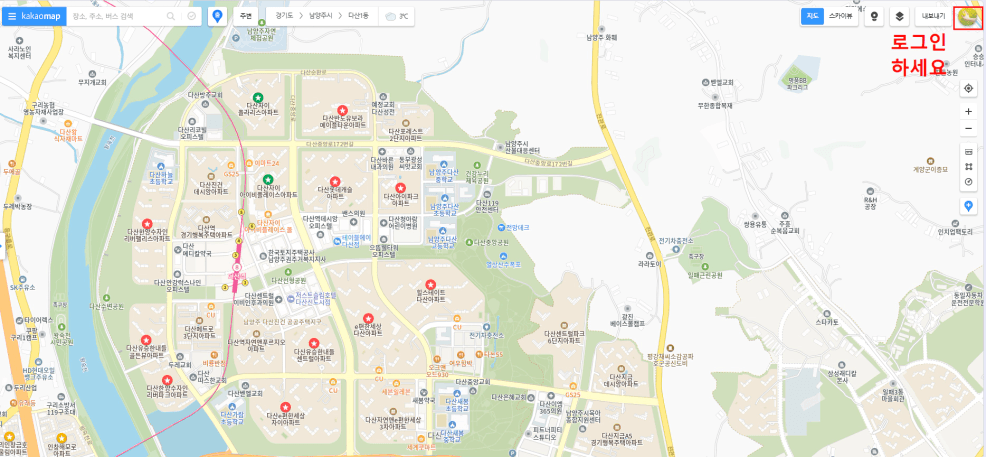Click the 베스의원 clinic label
986x457 pixels.
coord(354,214)
